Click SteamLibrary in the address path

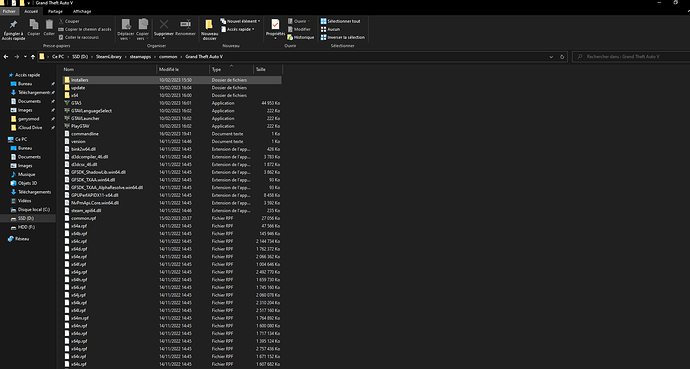(109, 57)
